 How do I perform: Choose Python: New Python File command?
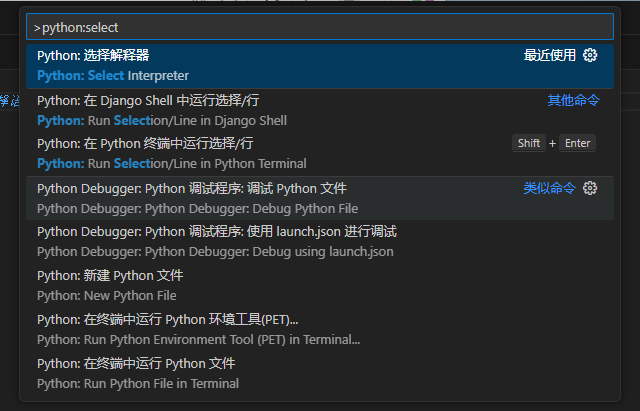point(320,286)
